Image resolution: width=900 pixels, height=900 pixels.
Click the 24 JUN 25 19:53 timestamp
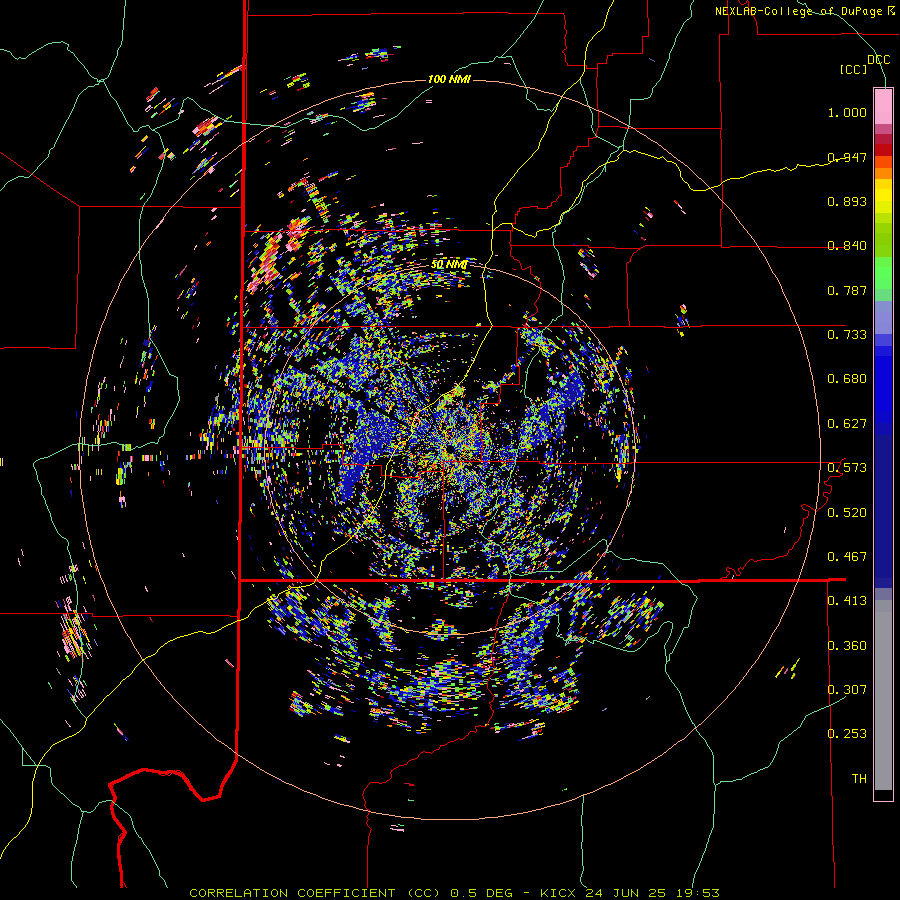tap(652, 893)
